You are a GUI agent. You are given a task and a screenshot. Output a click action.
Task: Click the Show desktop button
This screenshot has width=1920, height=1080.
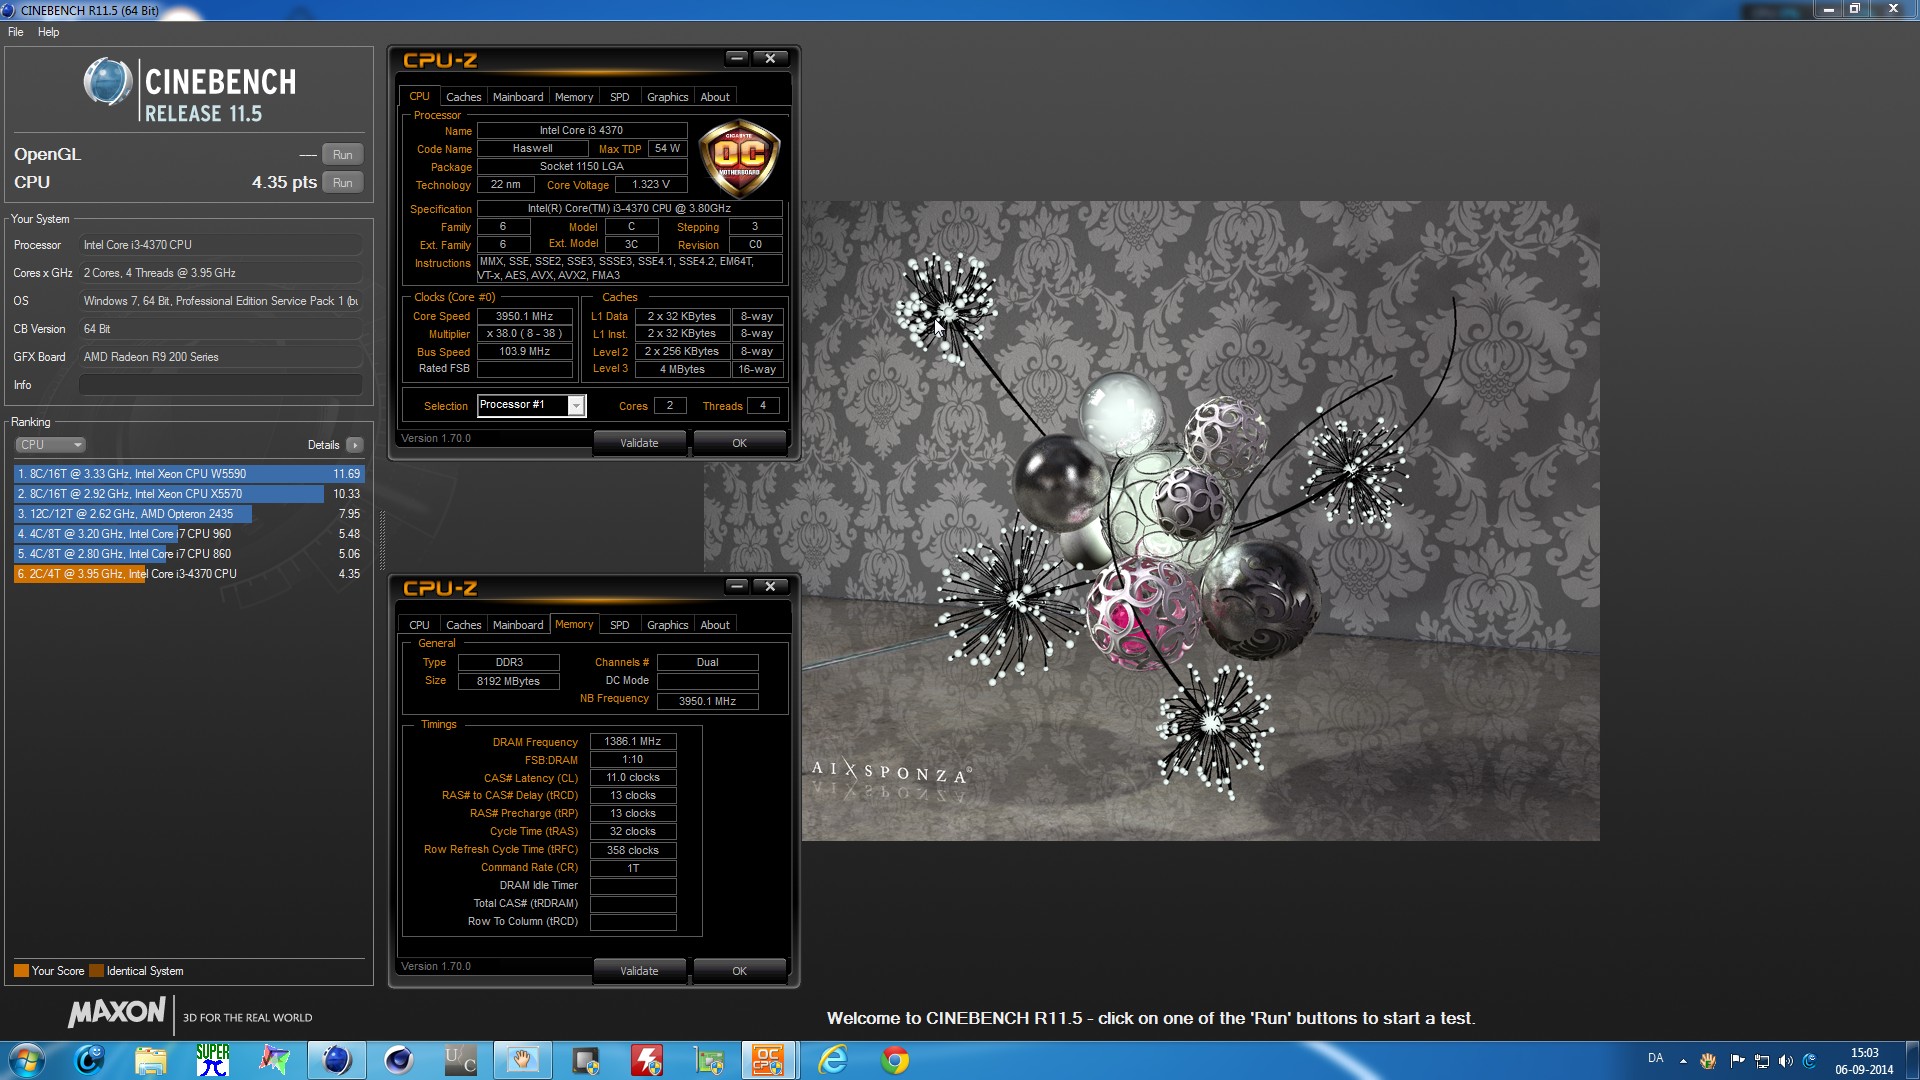(x=1912, y=1060)
